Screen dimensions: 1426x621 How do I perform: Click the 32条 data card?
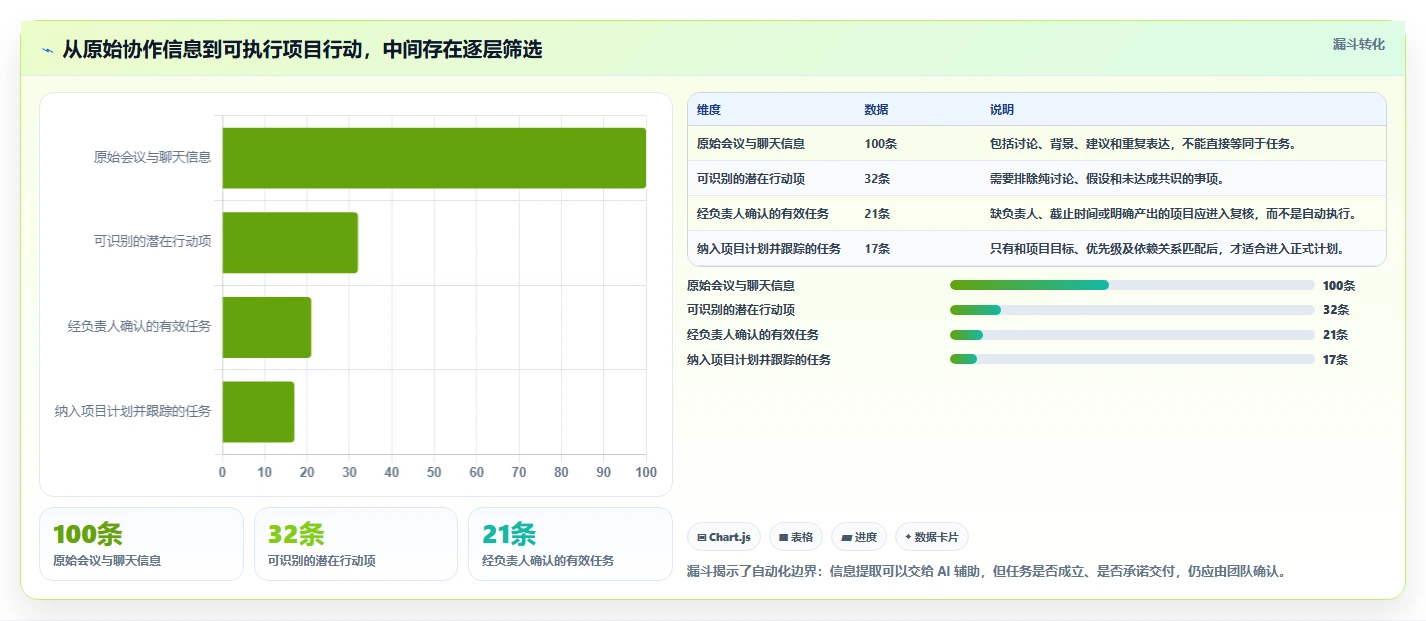point(356,544)
